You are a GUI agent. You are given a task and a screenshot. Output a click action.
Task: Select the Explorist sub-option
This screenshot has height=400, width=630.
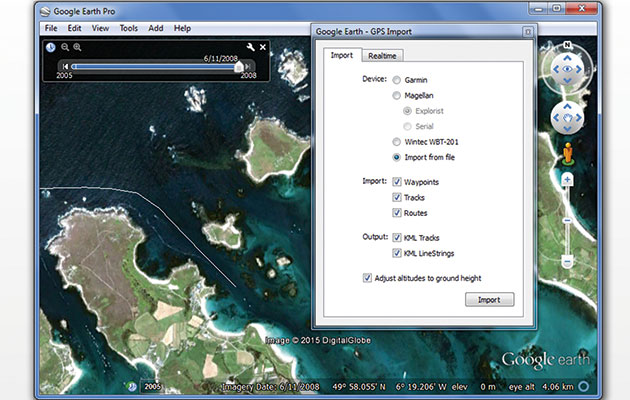407,111
